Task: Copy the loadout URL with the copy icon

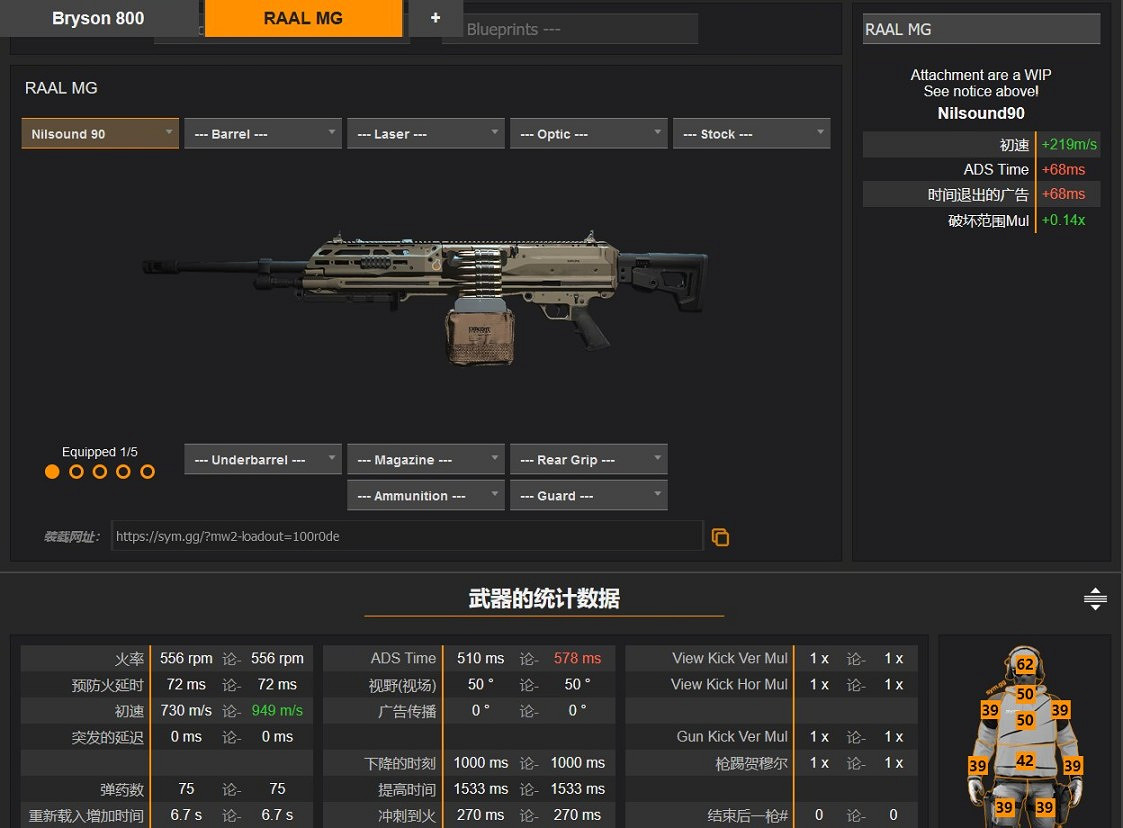Action: pos(720,537)
